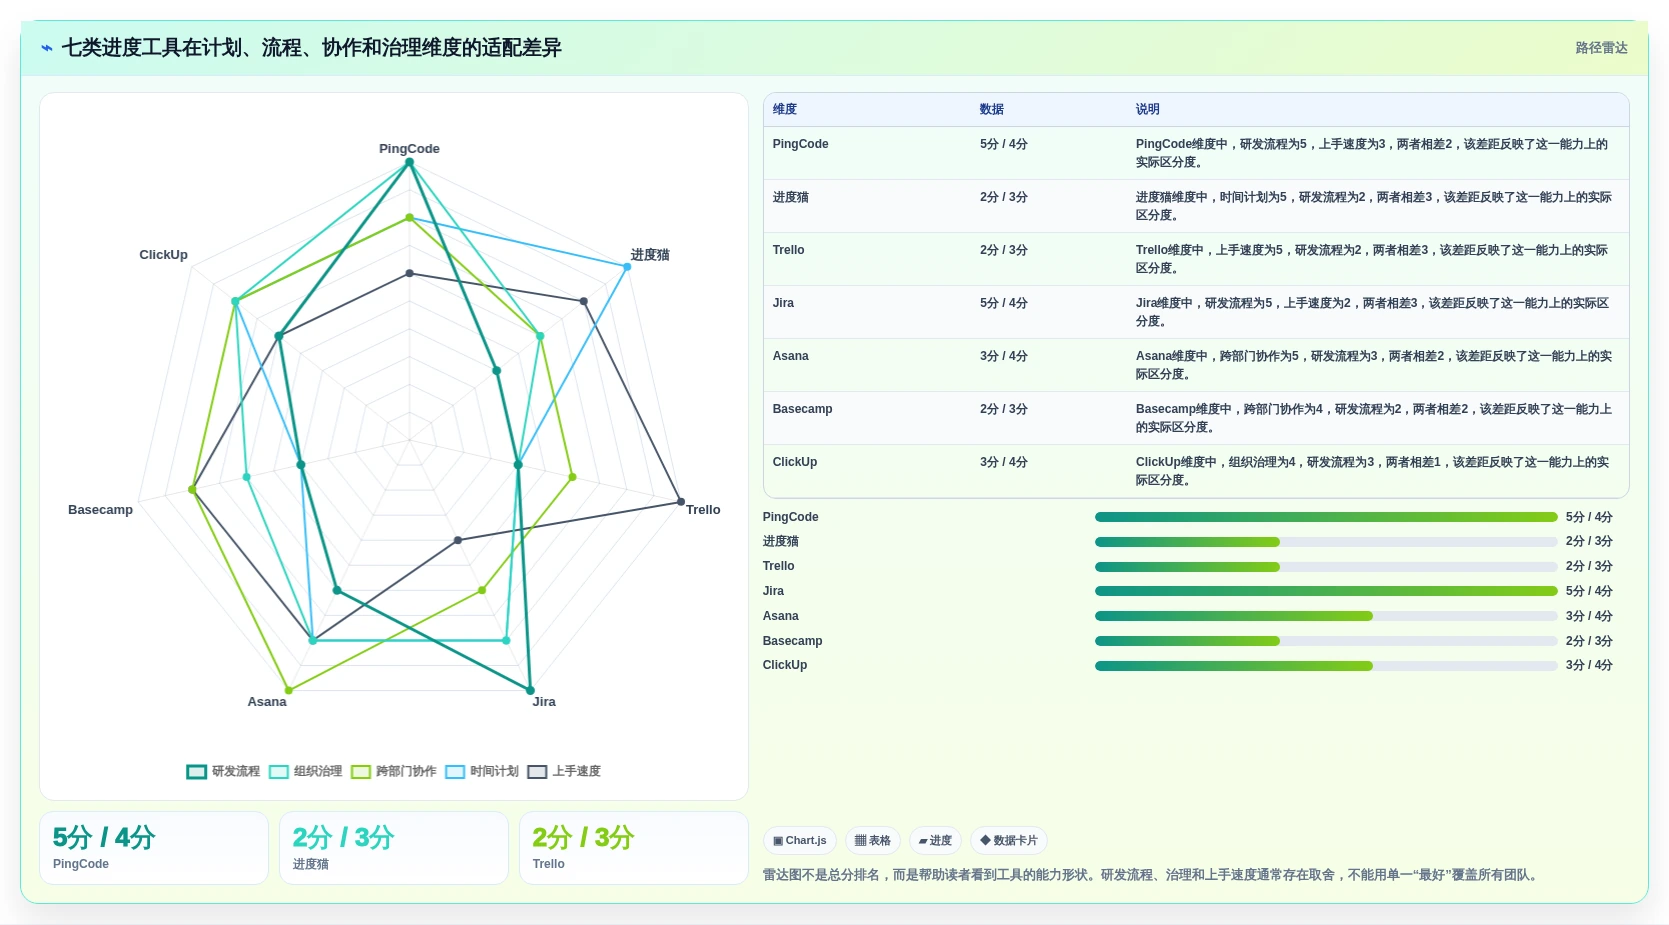
Task: Click the 维度 column header
Action: click(785, 109)
